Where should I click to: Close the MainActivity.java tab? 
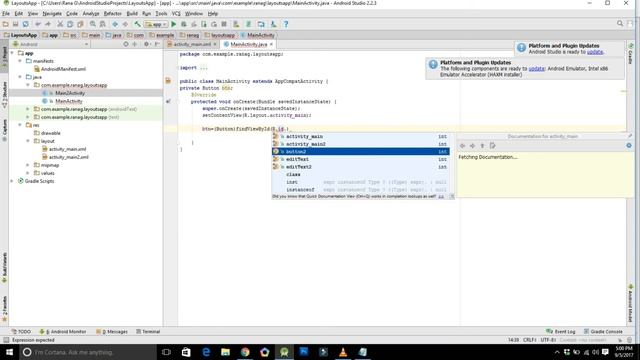[271, 44]
